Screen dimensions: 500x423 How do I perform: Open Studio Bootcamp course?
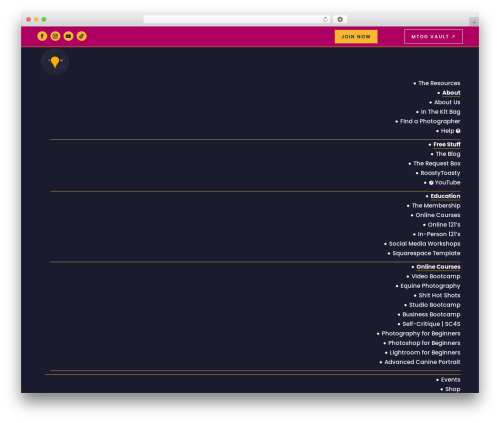(435, 305)
